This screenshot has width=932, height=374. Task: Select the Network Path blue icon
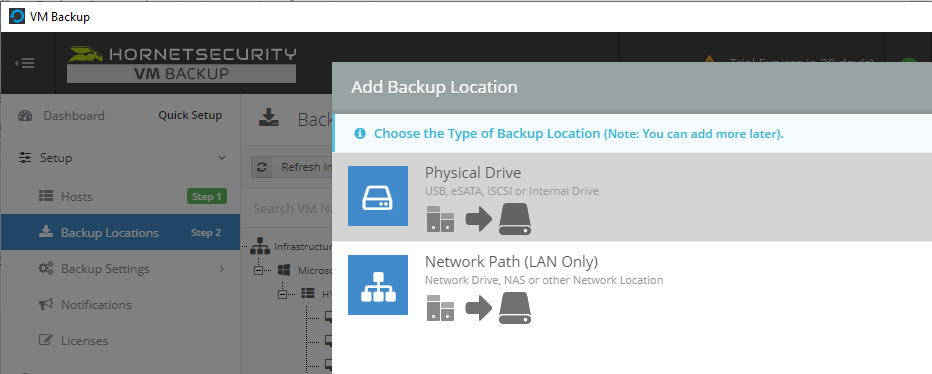pyautogui.click(x=378, y=285)
